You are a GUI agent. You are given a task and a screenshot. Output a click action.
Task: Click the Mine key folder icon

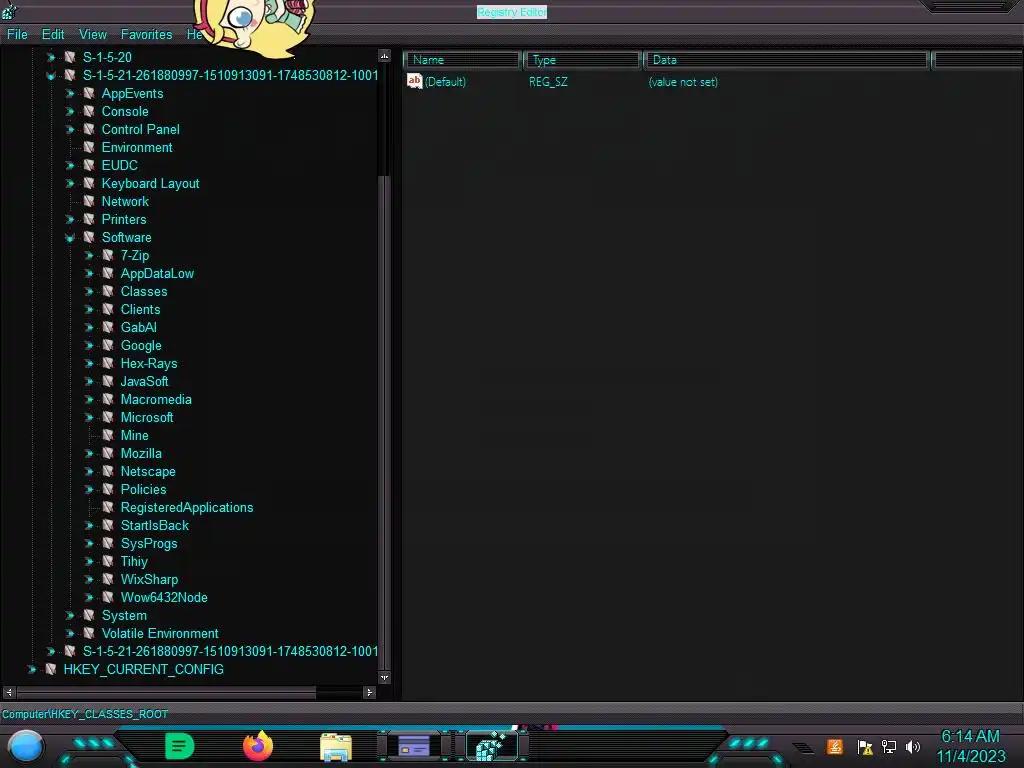click(x=108, y=435)
